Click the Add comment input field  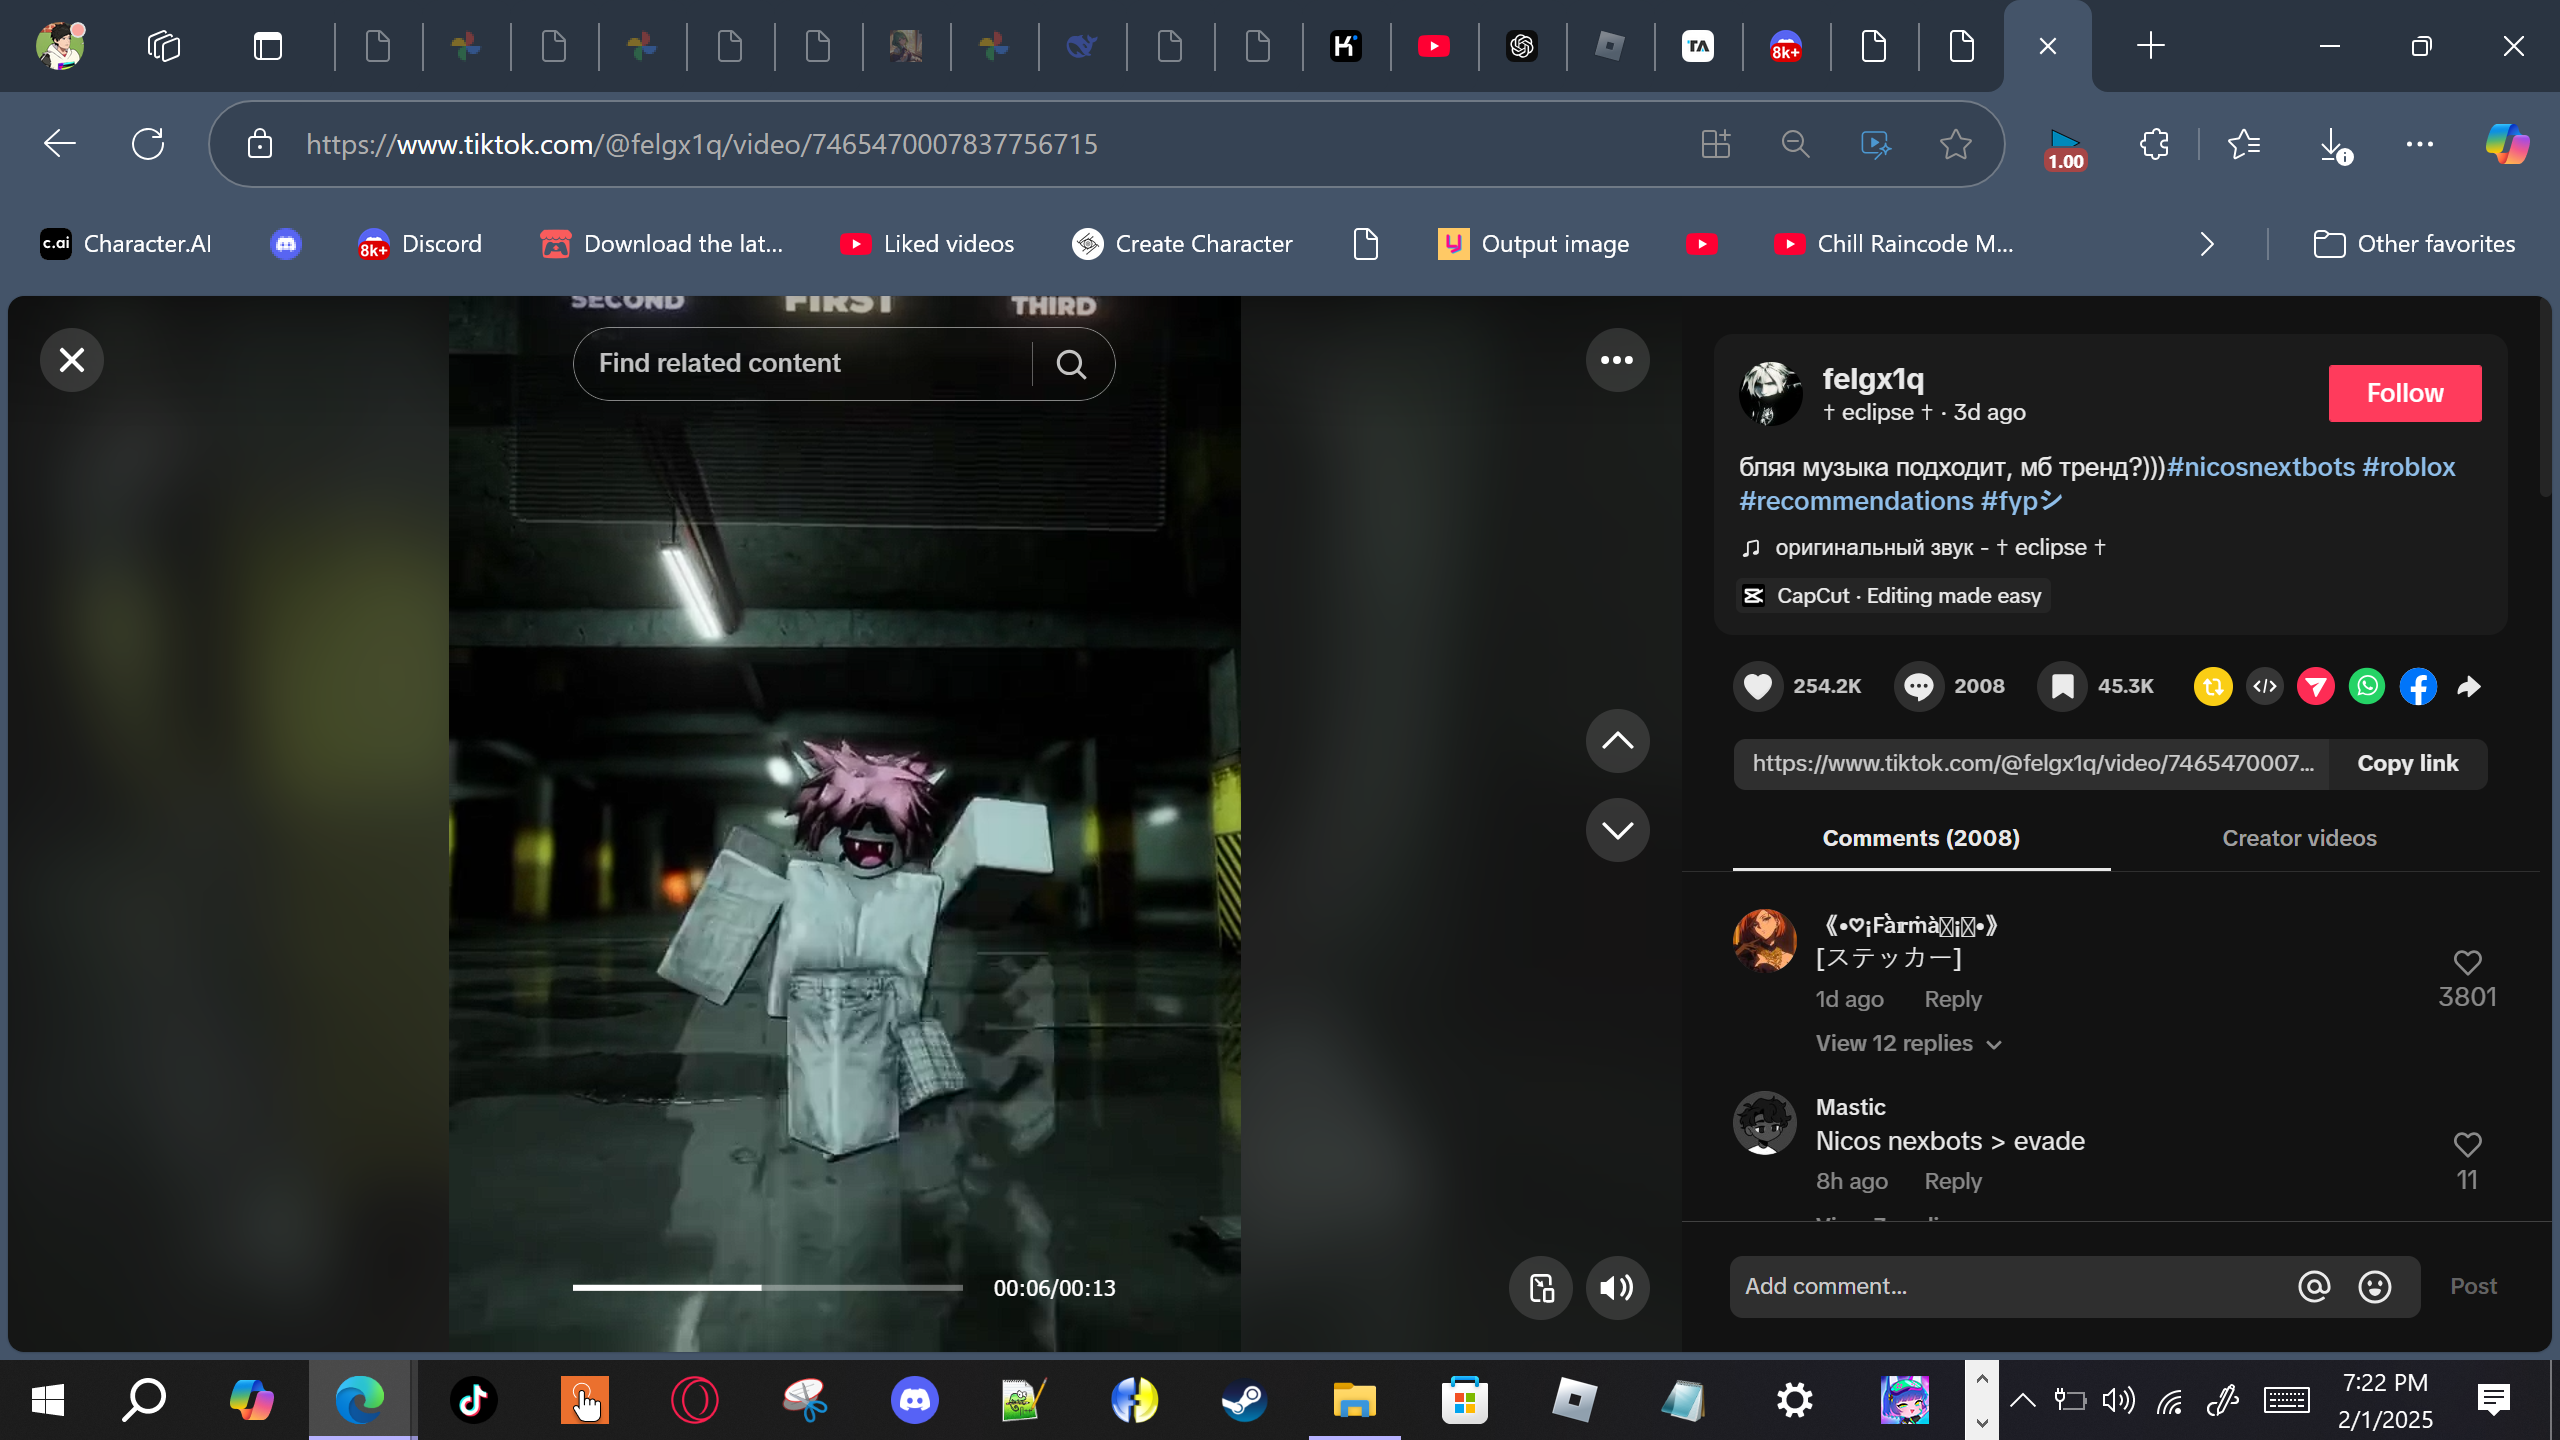pos(2010,1287)
